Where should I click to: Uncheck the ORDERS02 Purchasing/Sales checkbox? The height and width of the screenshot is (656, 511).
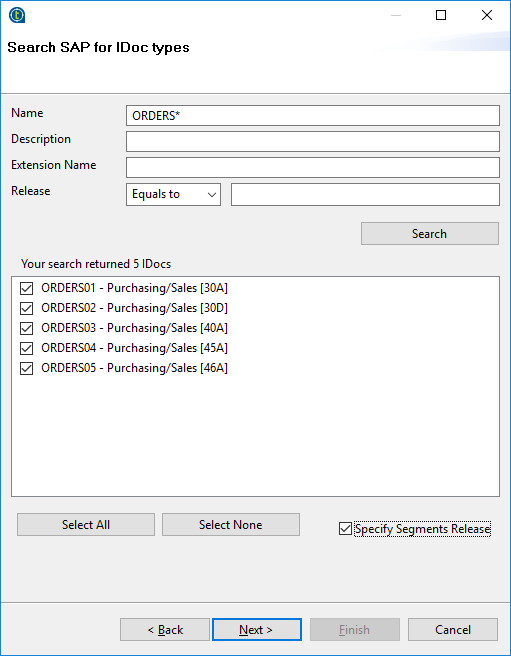[26, 308]
